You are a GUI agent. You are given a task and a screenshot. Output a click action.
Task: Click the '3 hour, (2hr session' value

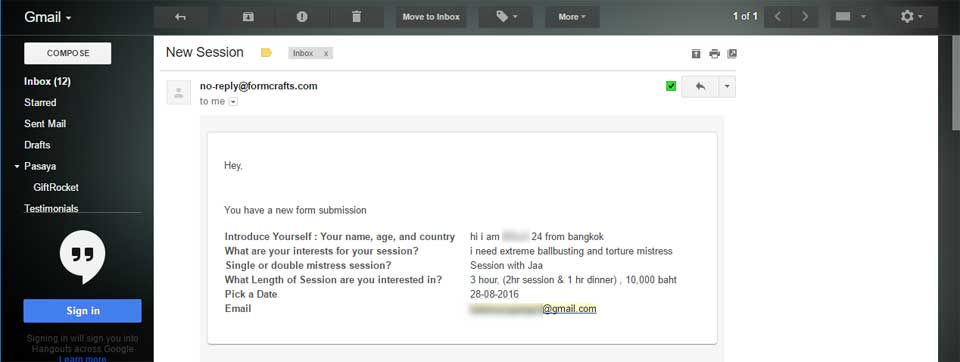tap(573, 280)
